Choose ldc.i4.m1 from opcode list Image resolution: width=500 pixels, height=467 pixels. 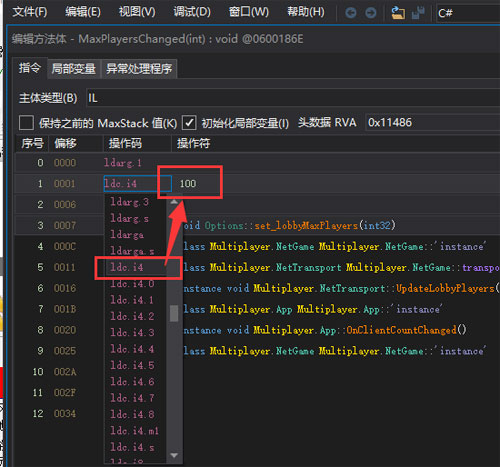(x=134, y=431)
